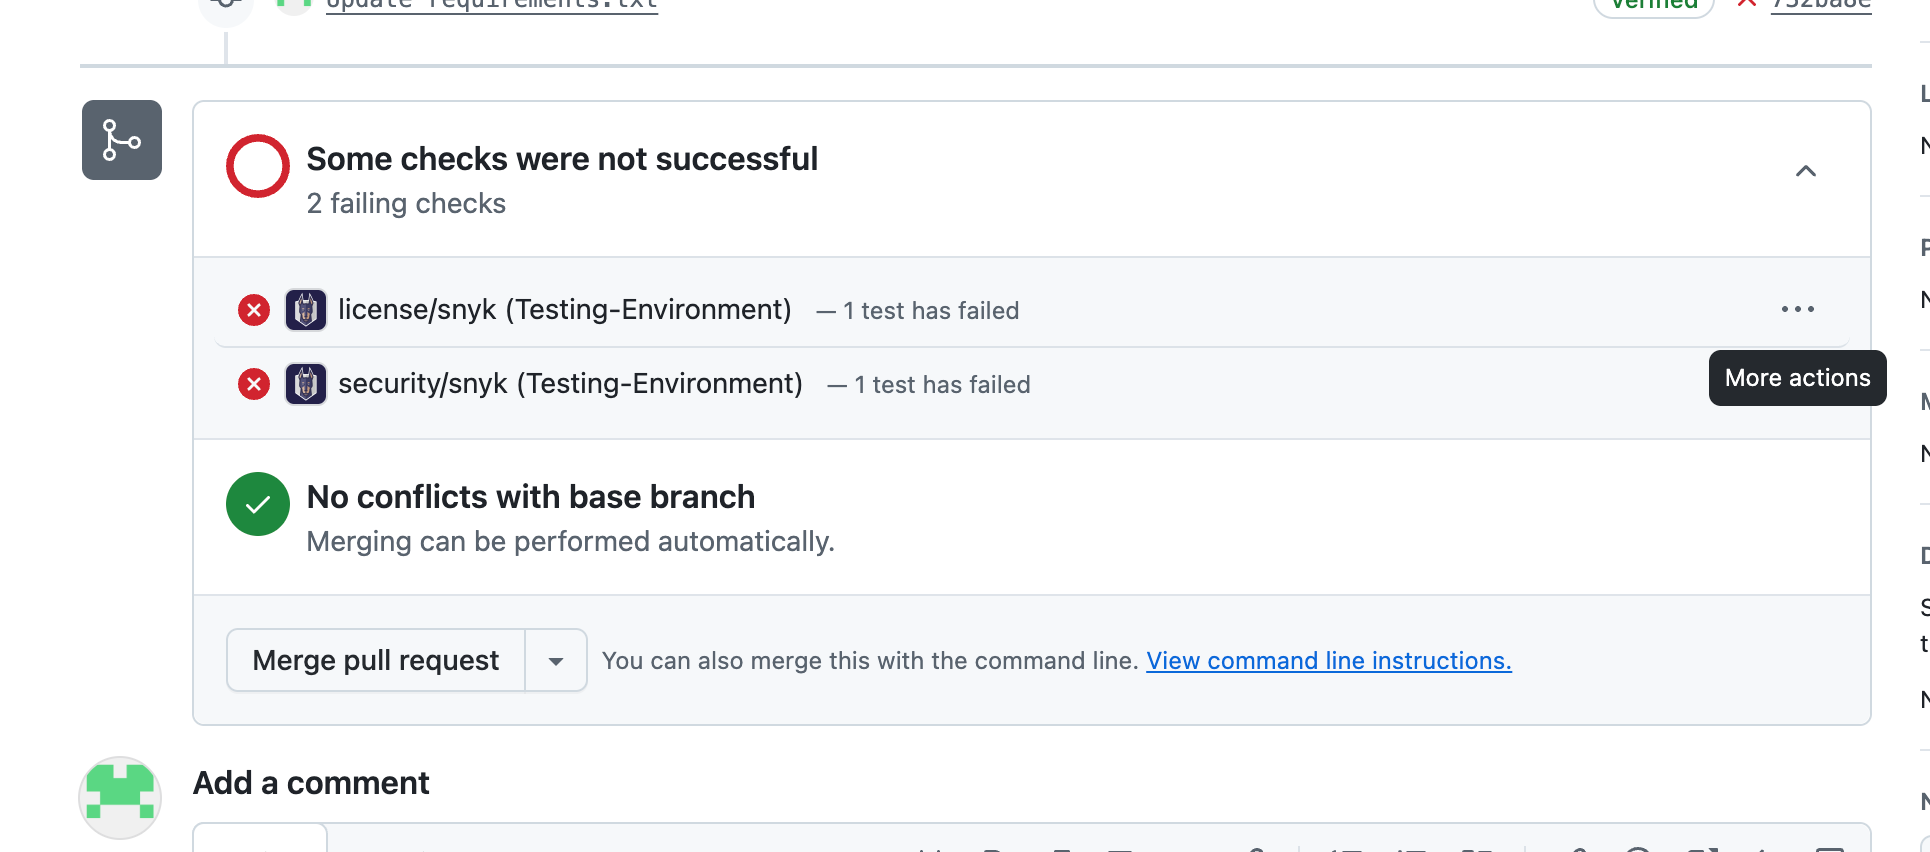1930x852 pixels.
Task: Click the Snyk avatar on security/snyk row
Action: click(x=306, y=384)
